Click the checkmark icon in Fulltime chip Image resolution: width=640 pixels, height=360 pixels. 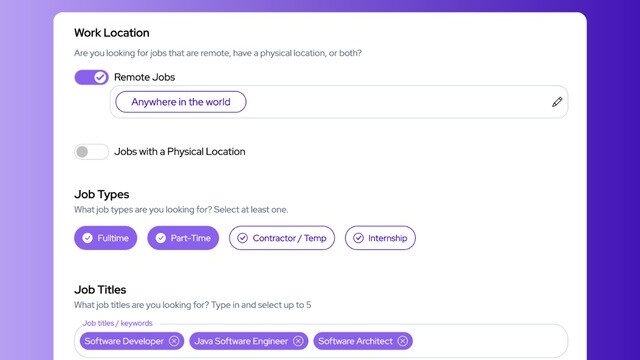coord(87,238)
